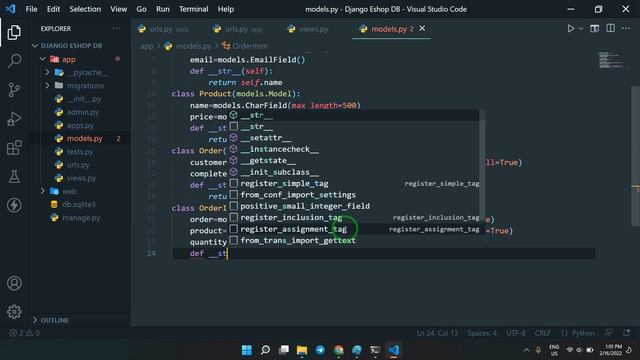This screenshot has width=640, height=360.
Task: Show hidden system tray icons
Action: click(527, 350)
